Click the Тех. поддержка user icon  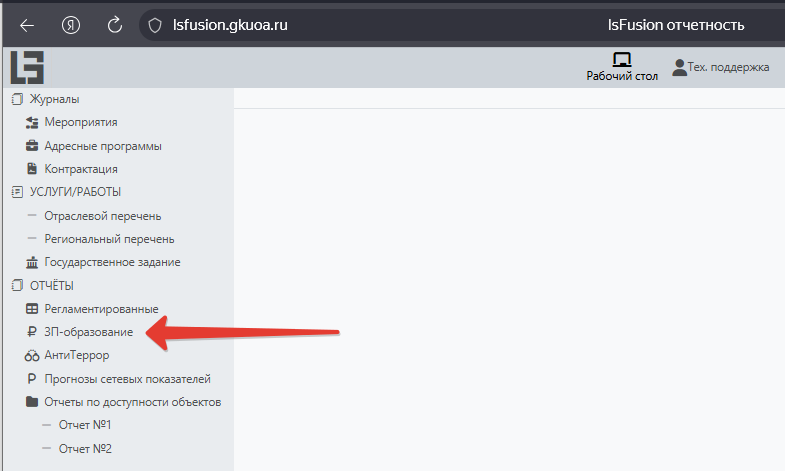(x=680, y=67)
